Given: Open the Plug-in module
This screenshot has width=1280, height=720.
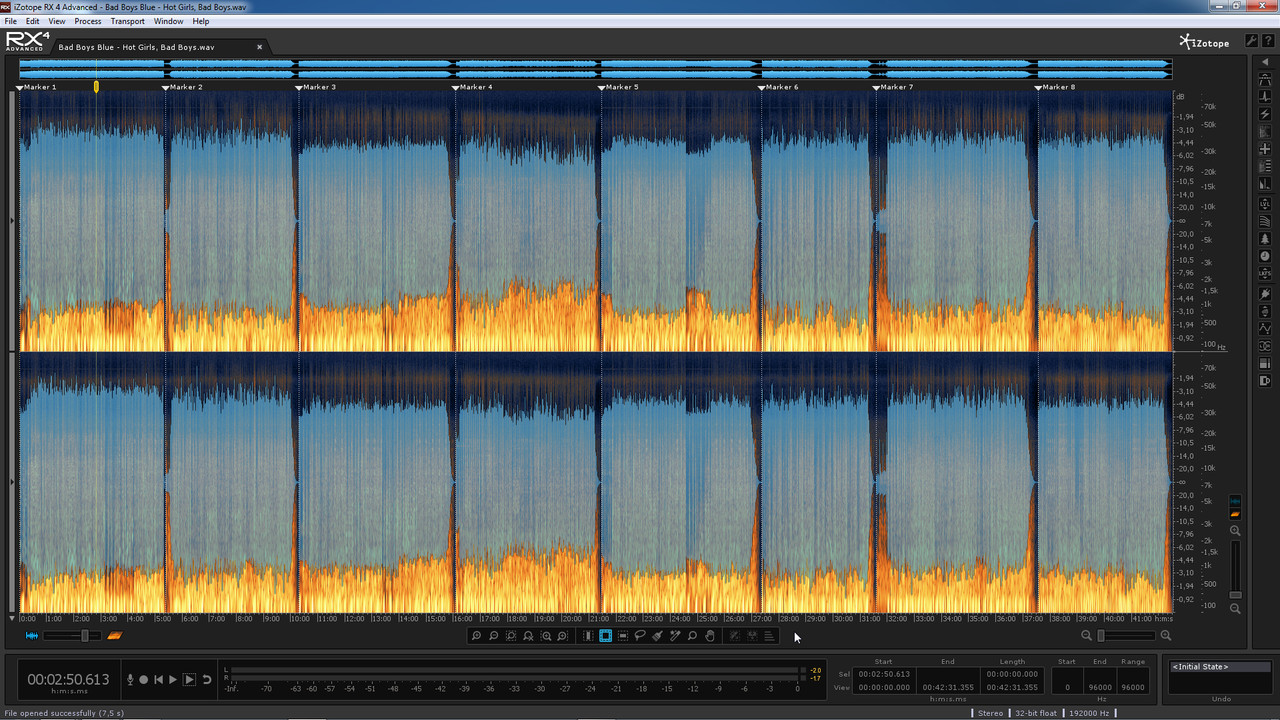Looking at the screenshot, I should (x=1265, y=292).
